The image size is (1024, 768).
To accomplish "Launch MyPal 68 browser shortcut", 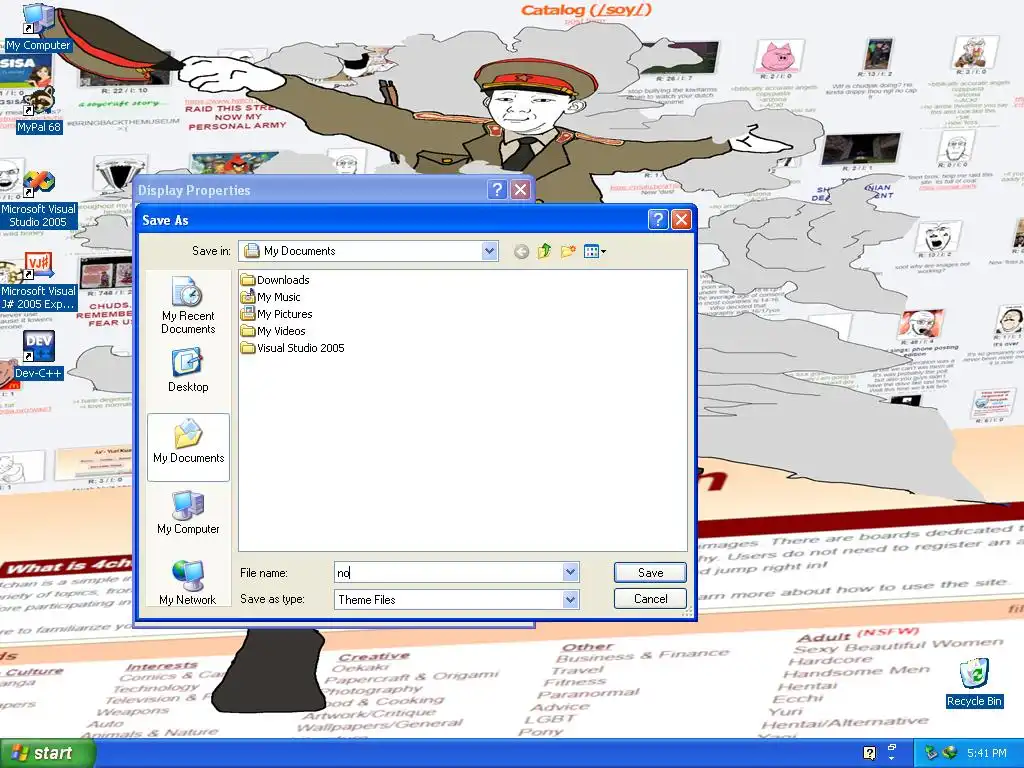I will click(39, 111).
